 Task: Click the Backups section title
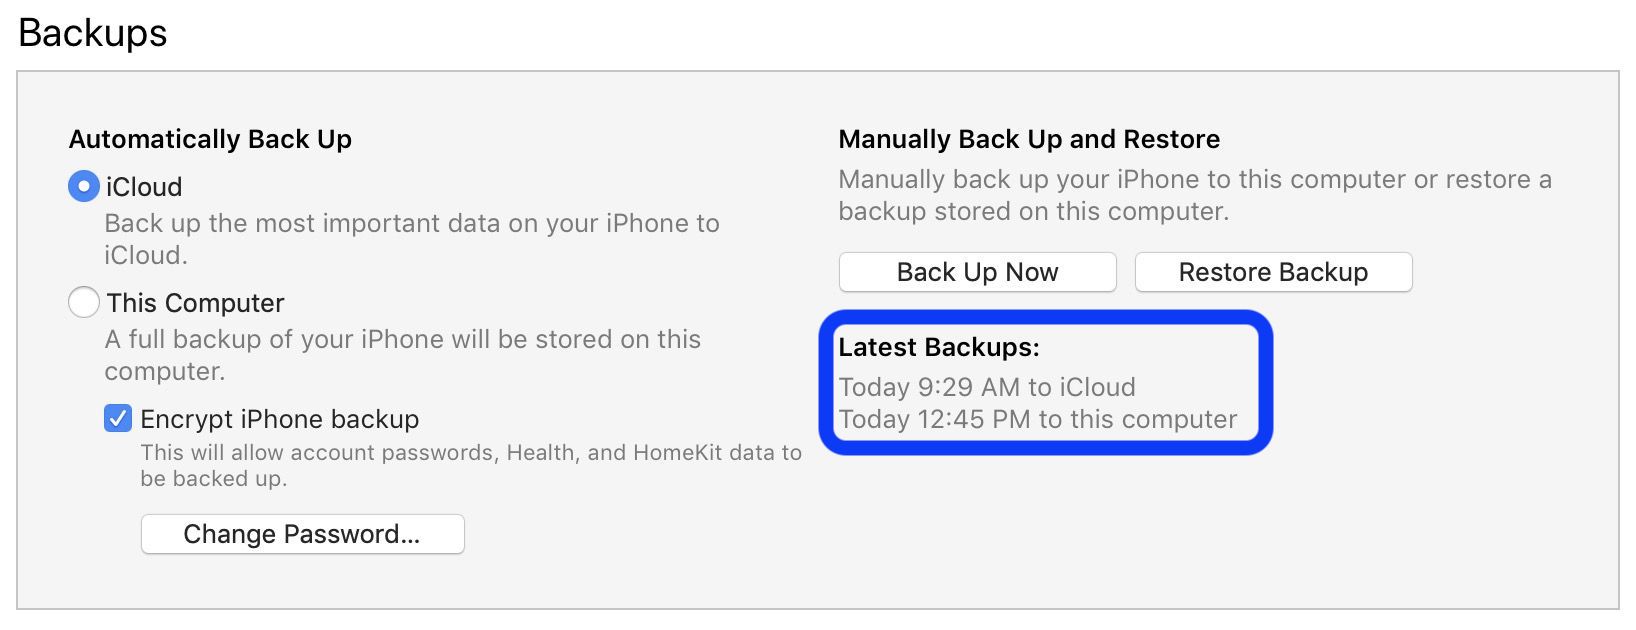[92, 33]
